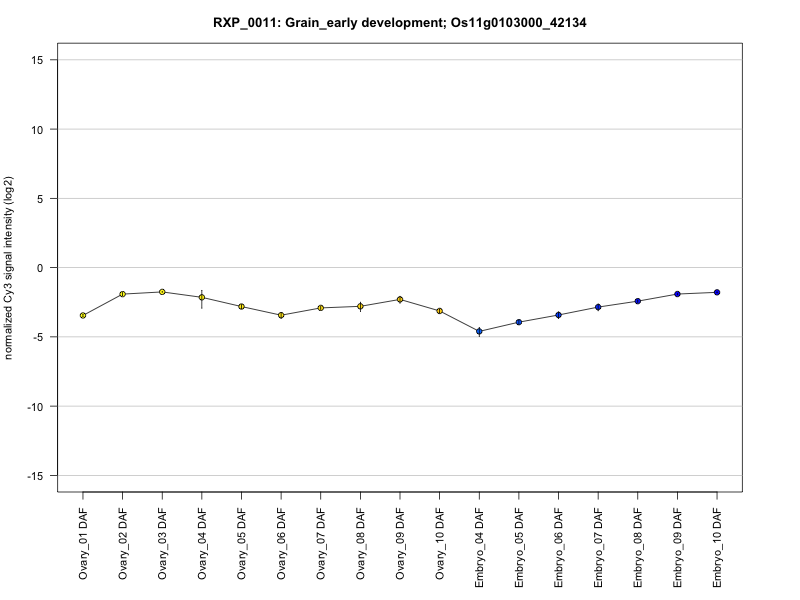Select the Embryo_09 DAF x-axis label

677,546
